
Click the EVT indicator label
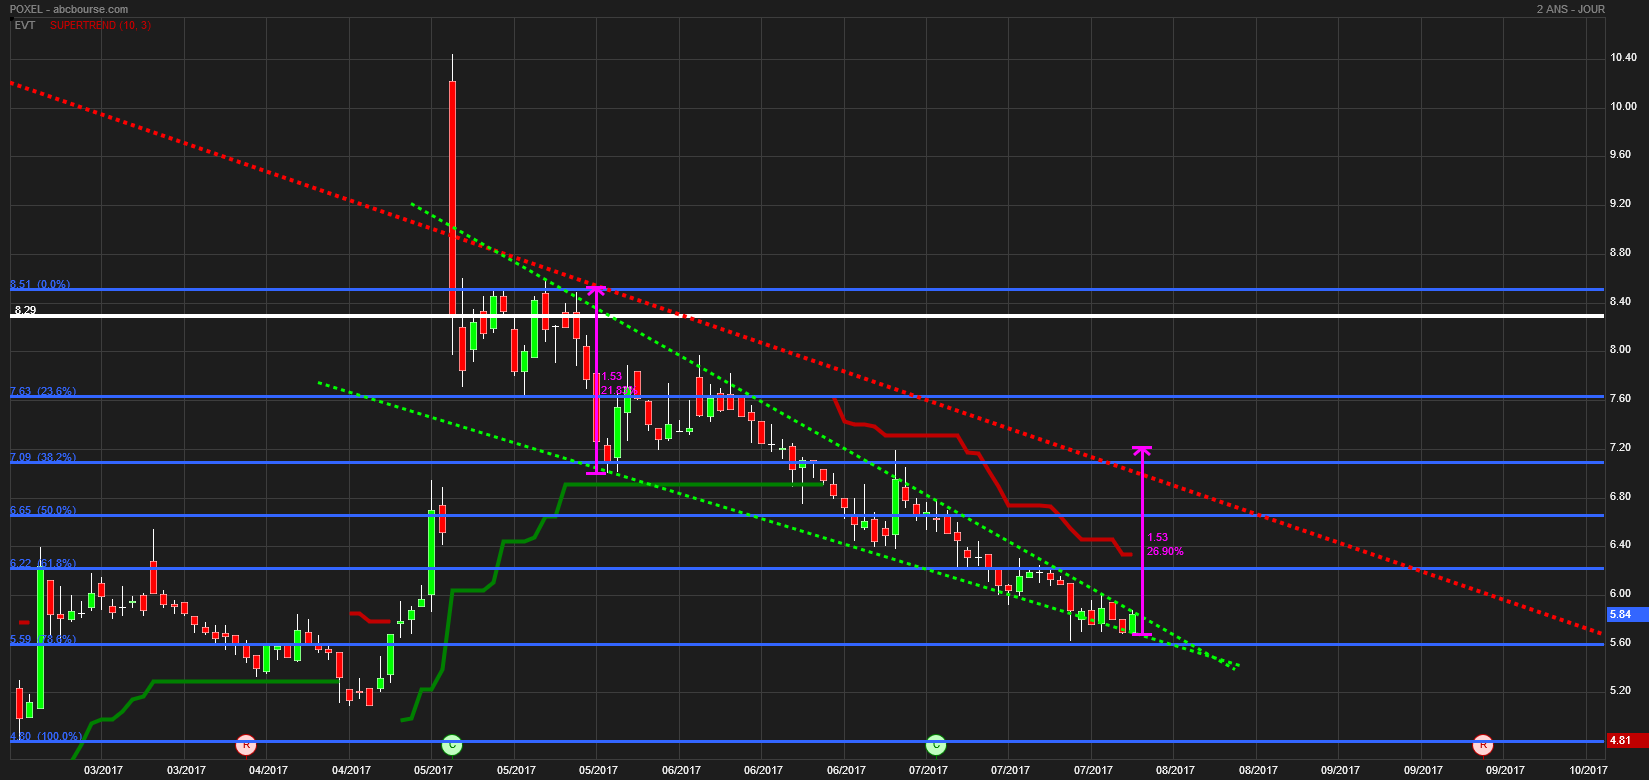(x=26, y=25)
